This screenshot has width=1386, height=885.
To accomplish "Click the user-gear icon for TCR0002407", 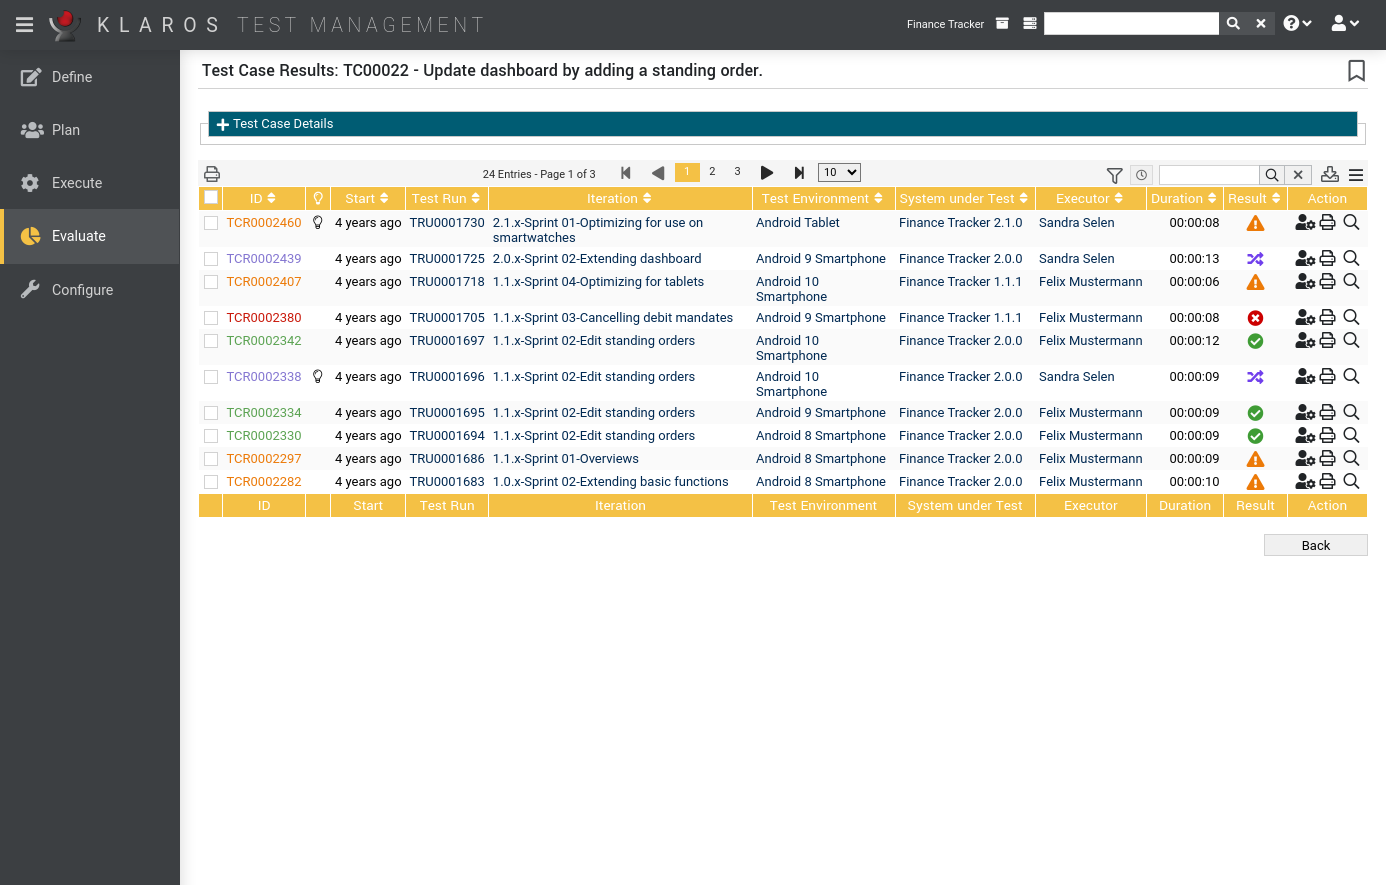I will pos(1305,282).
